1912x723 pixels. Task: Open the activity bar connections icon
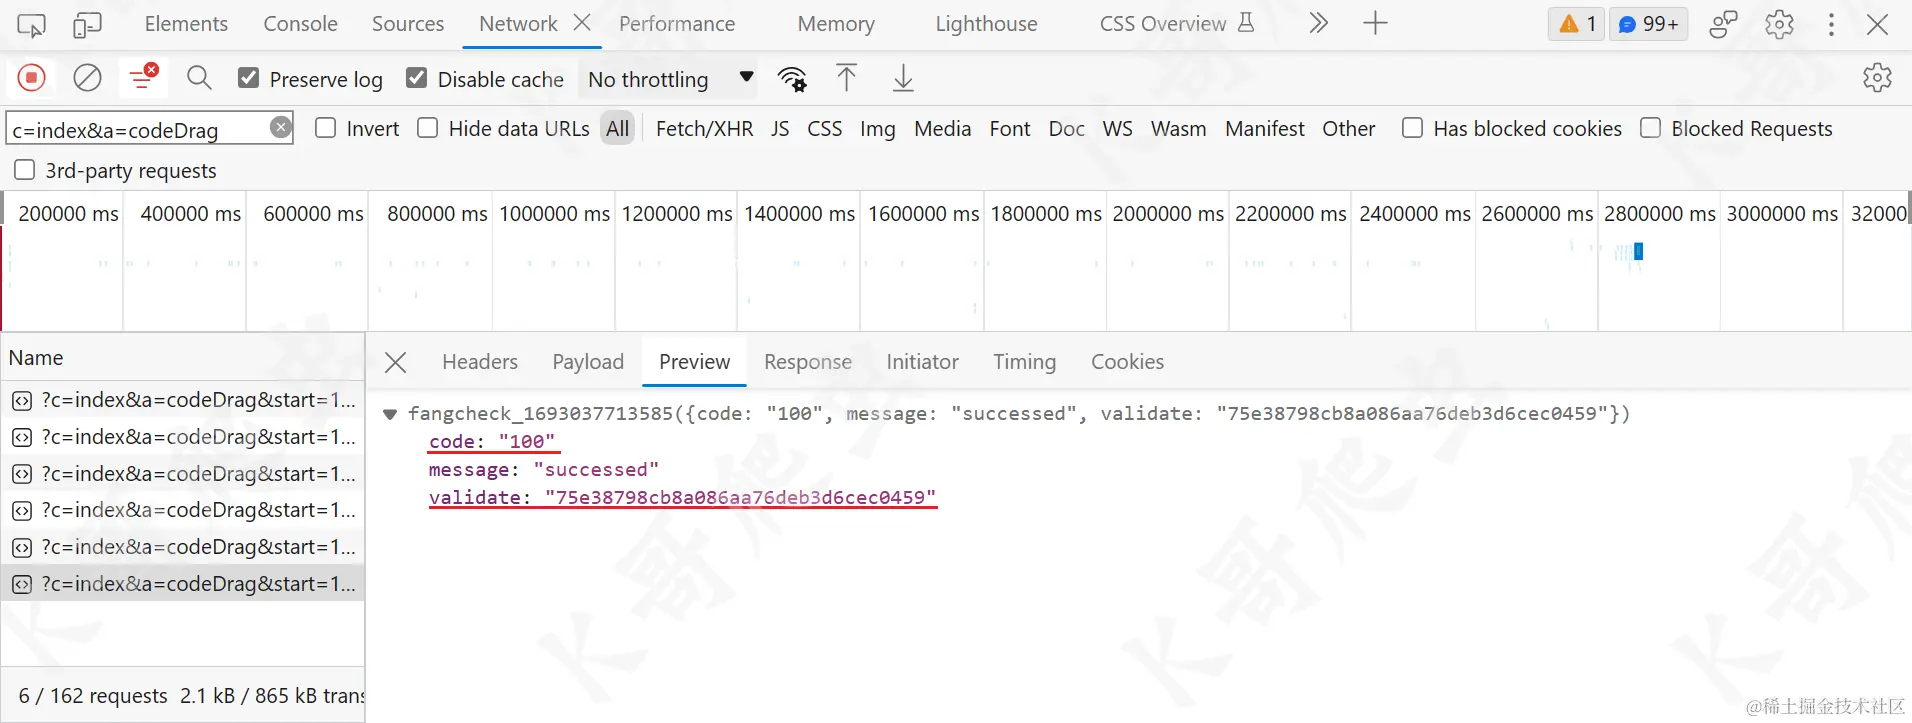[x=1723, y=24]
